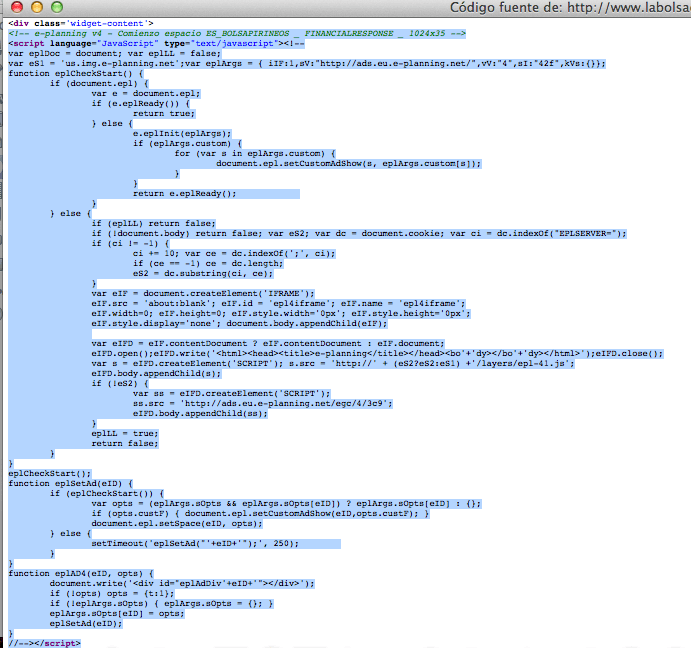Click line 'return e.eplReady();'

pyautogui.click(x=185, y=194)
